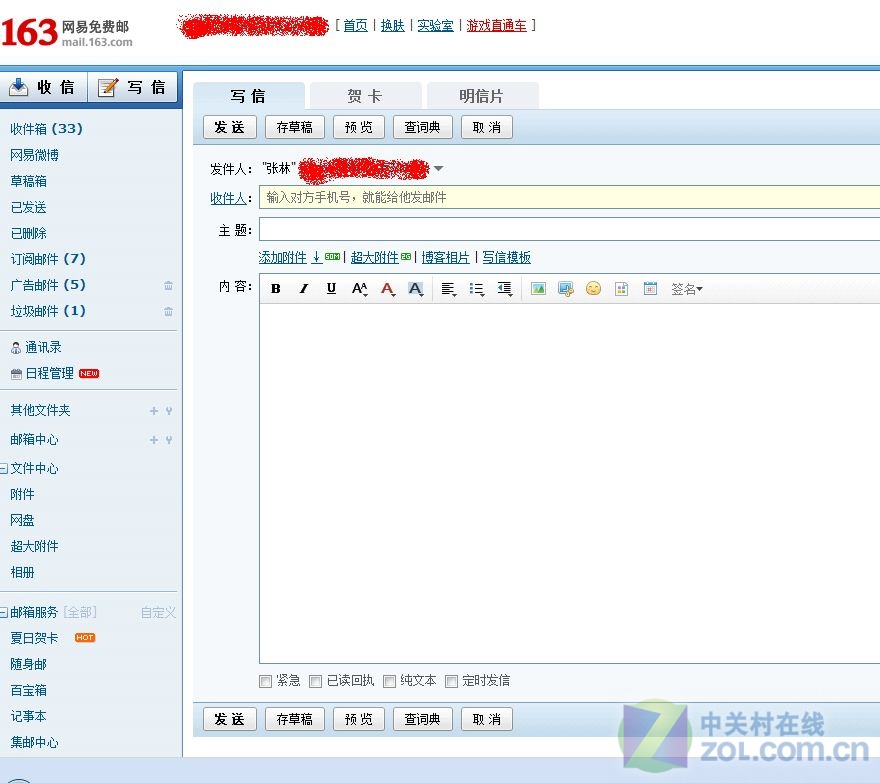Select the insert calendar icon in toolbar
The image size is (880, 783).
click(649, 289)
